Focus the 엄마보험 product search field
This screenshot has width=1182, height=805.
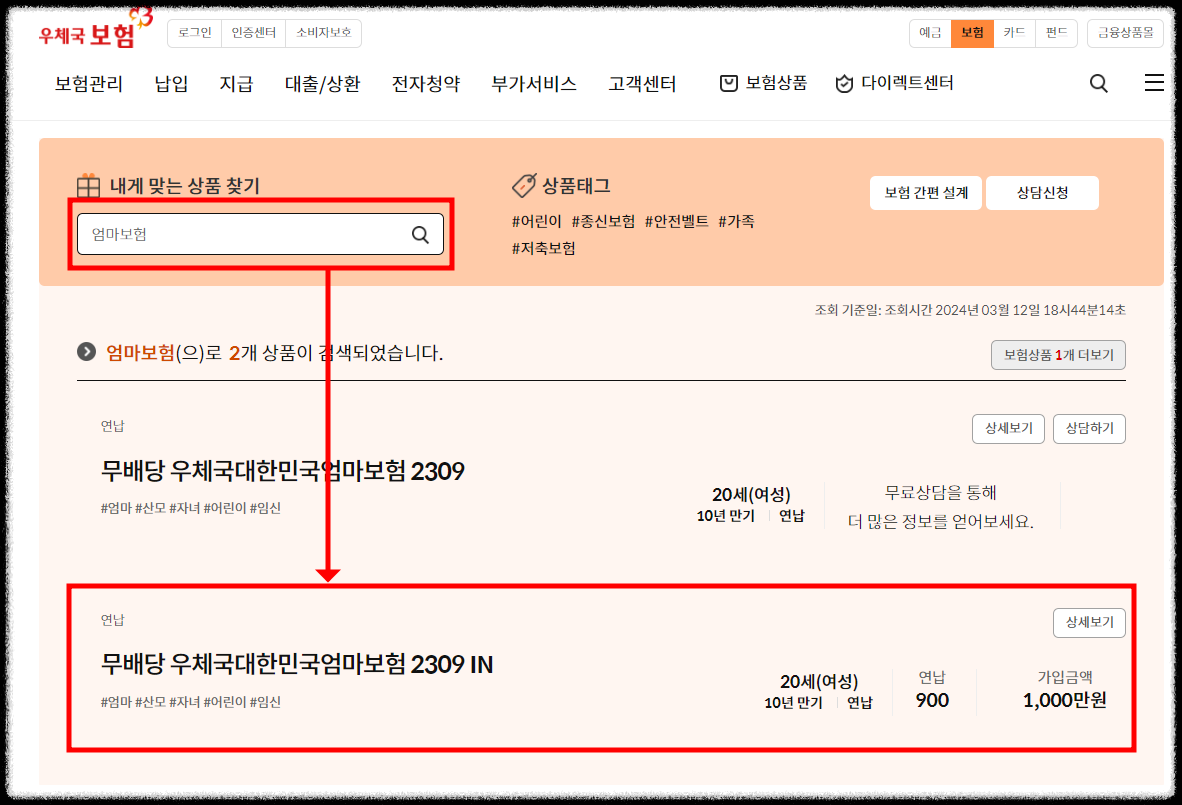[260, 234]
